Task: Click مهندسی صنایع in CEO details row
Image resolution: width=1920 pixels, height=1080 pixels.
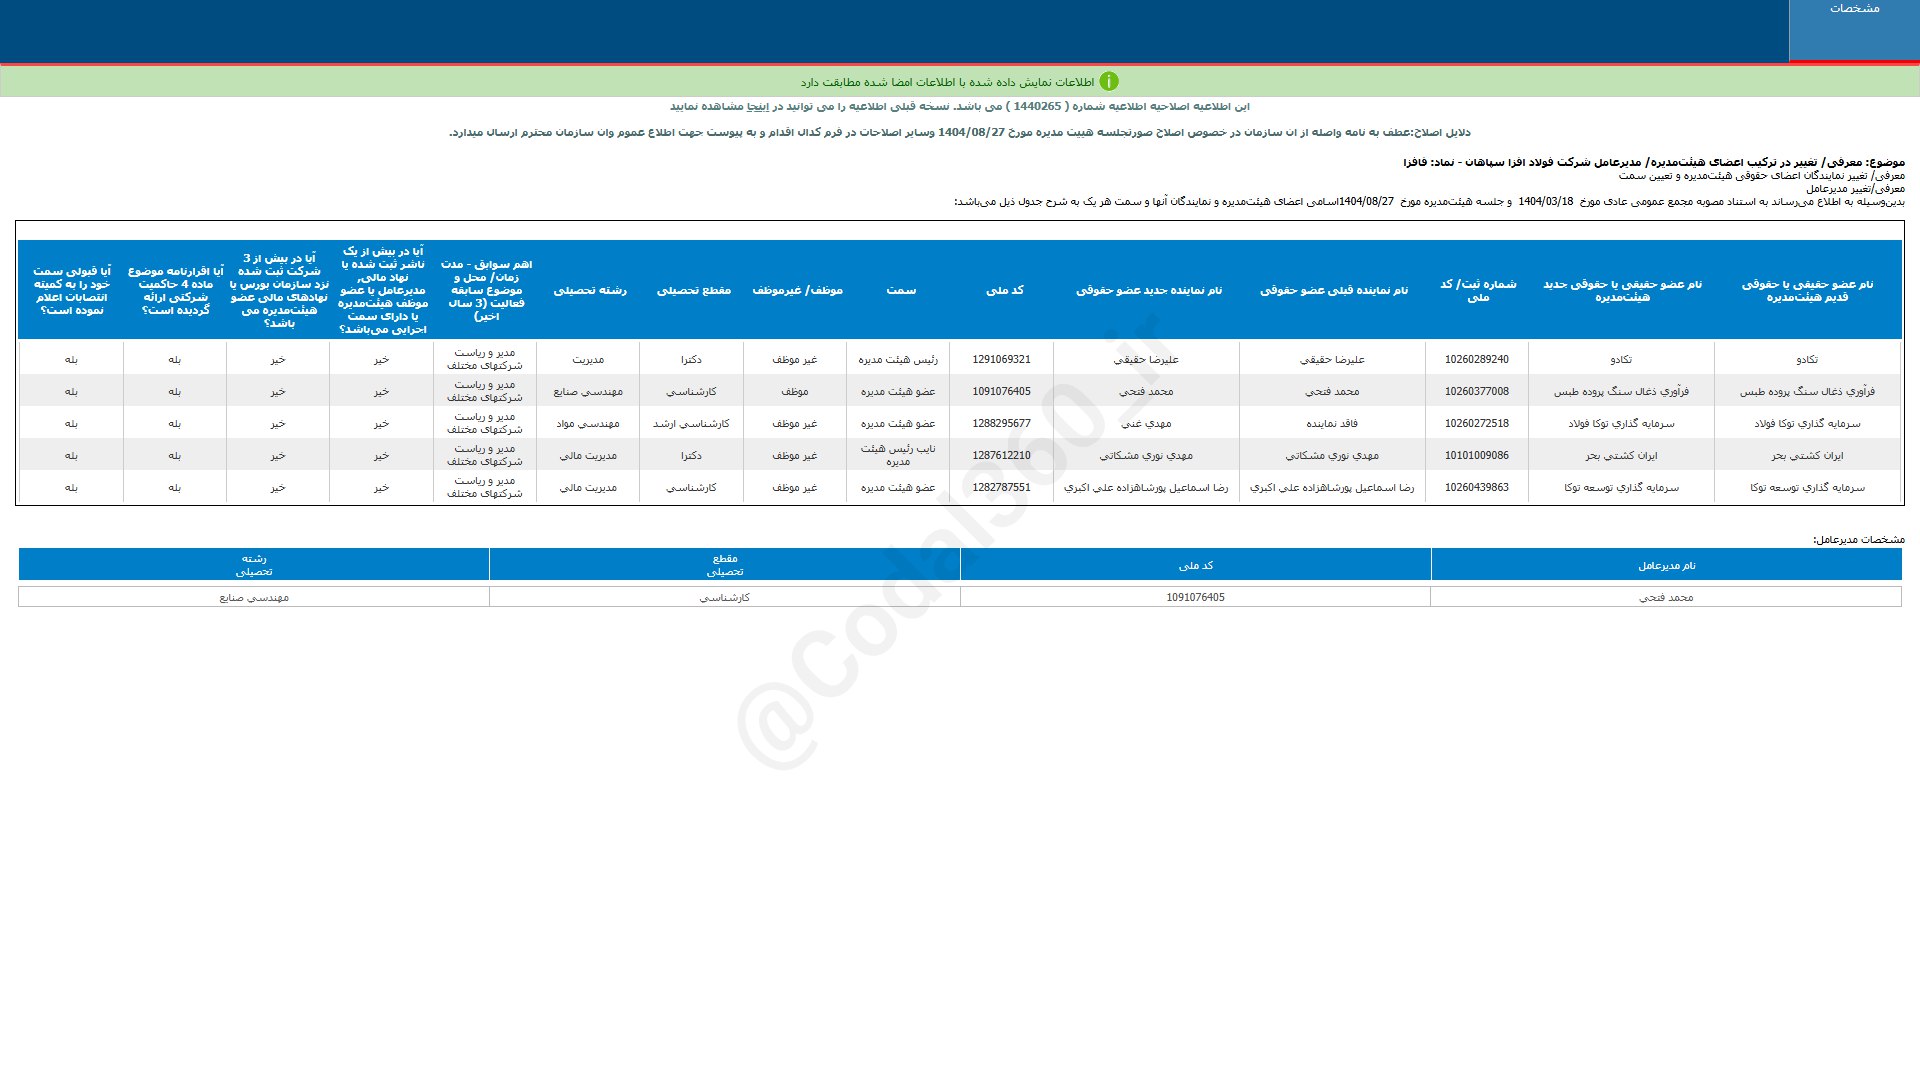Action: click(x=254, y=598)
